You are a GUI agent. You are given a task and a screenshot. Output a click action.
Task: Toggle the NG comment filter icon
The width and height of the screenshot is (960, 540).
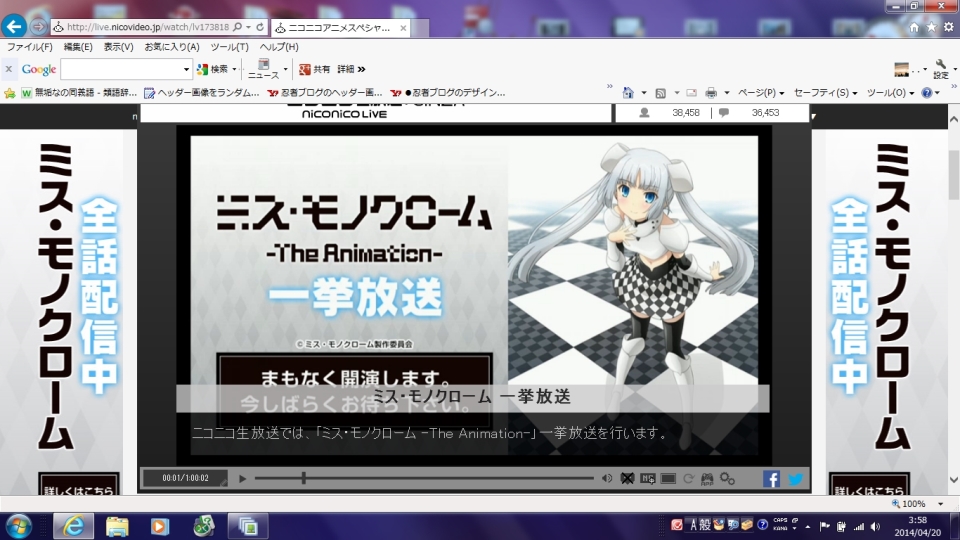point(648,479)
